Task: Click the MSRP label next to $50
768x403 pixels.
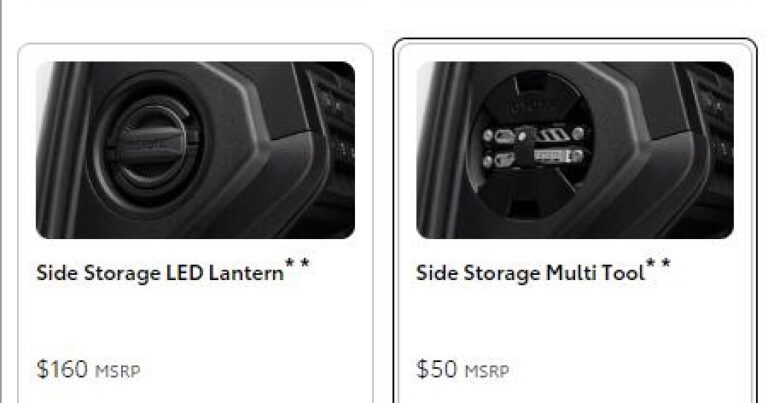Action: click(x=487, y=371)
